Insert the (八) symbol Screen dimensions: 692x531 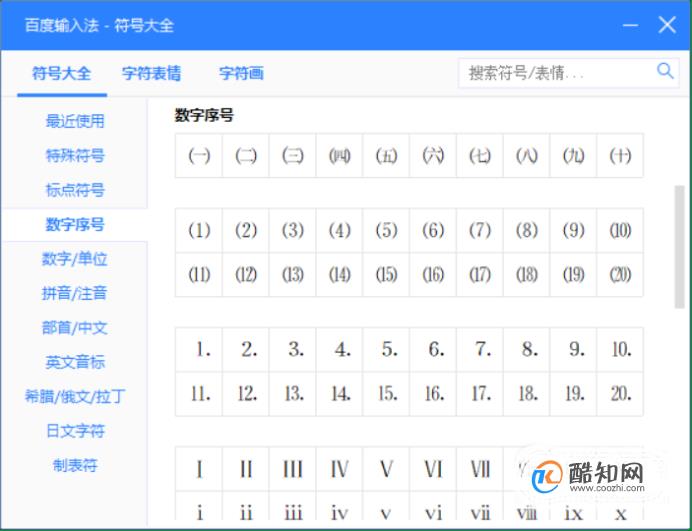pyautogui.click(x=527, y=155)
